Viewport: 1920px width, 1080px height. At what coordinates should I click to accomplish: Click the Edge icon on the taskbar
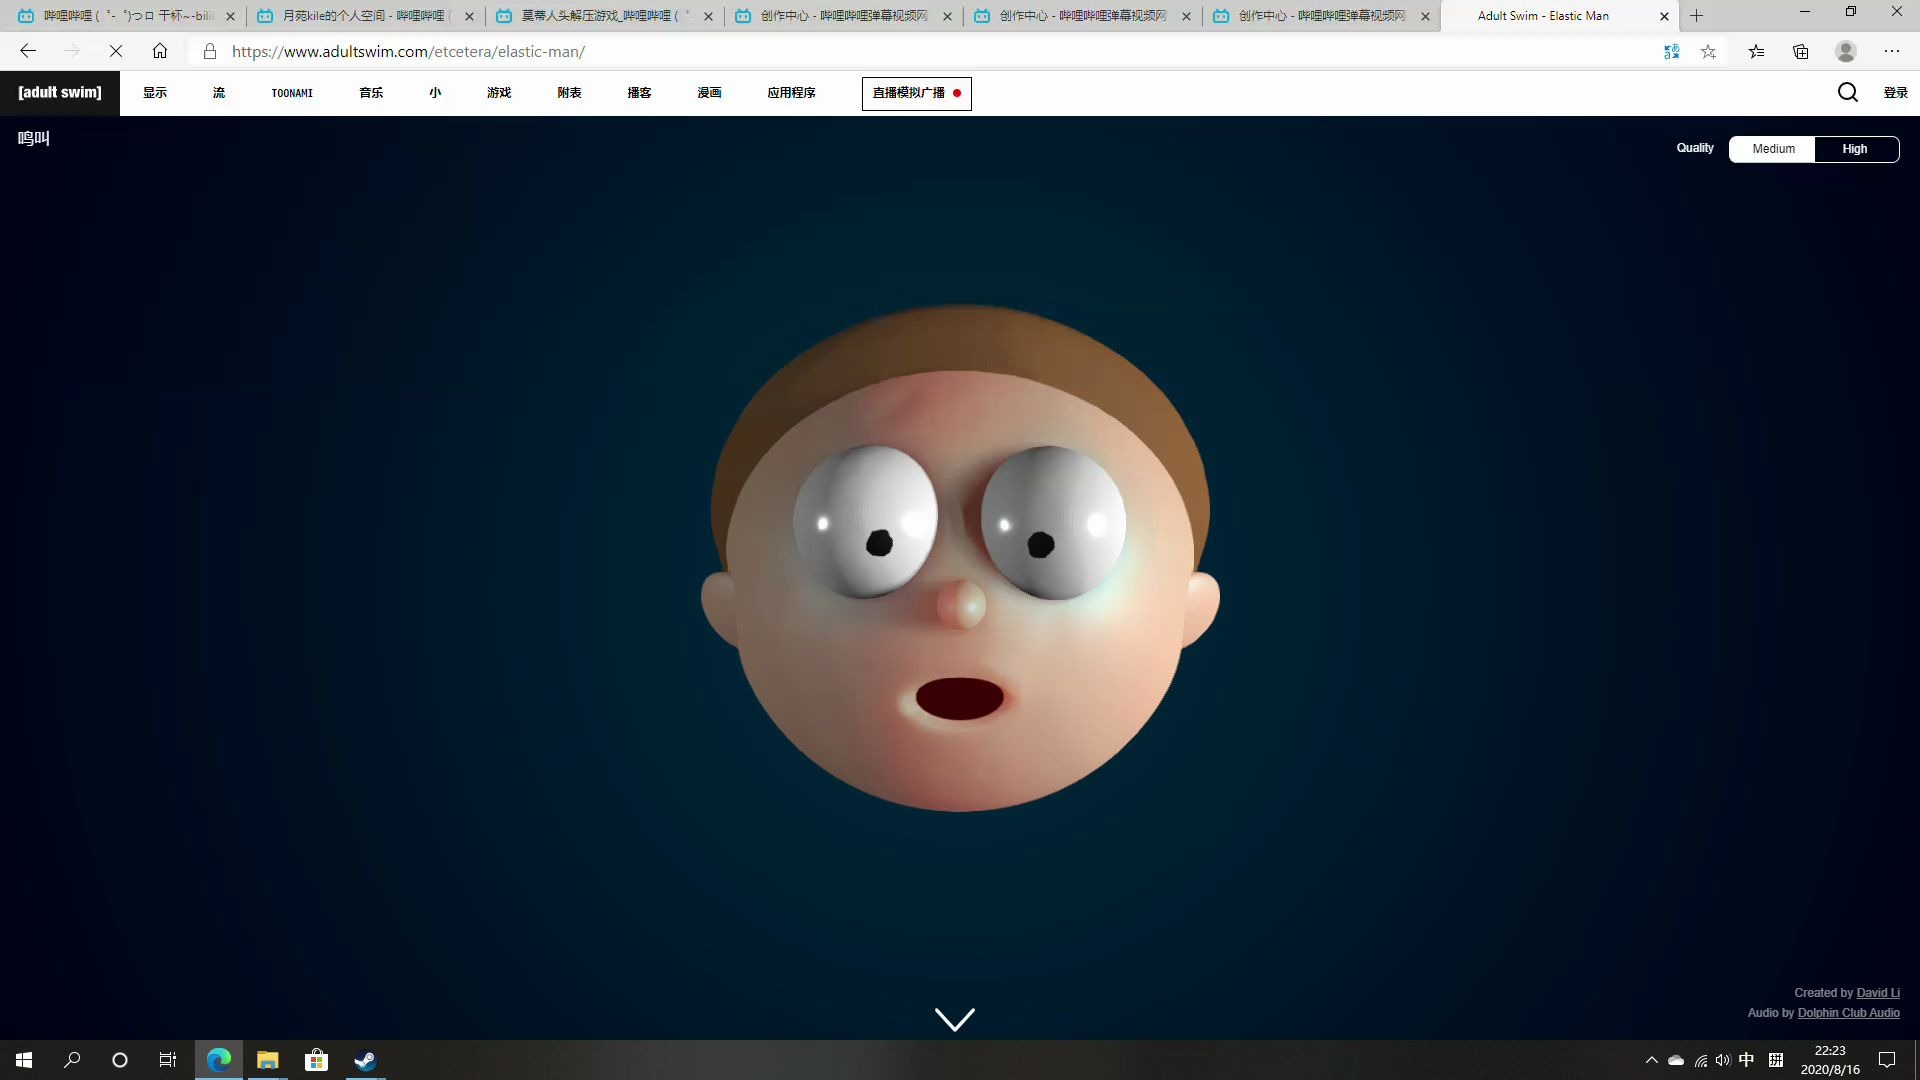coord(219,1060)
